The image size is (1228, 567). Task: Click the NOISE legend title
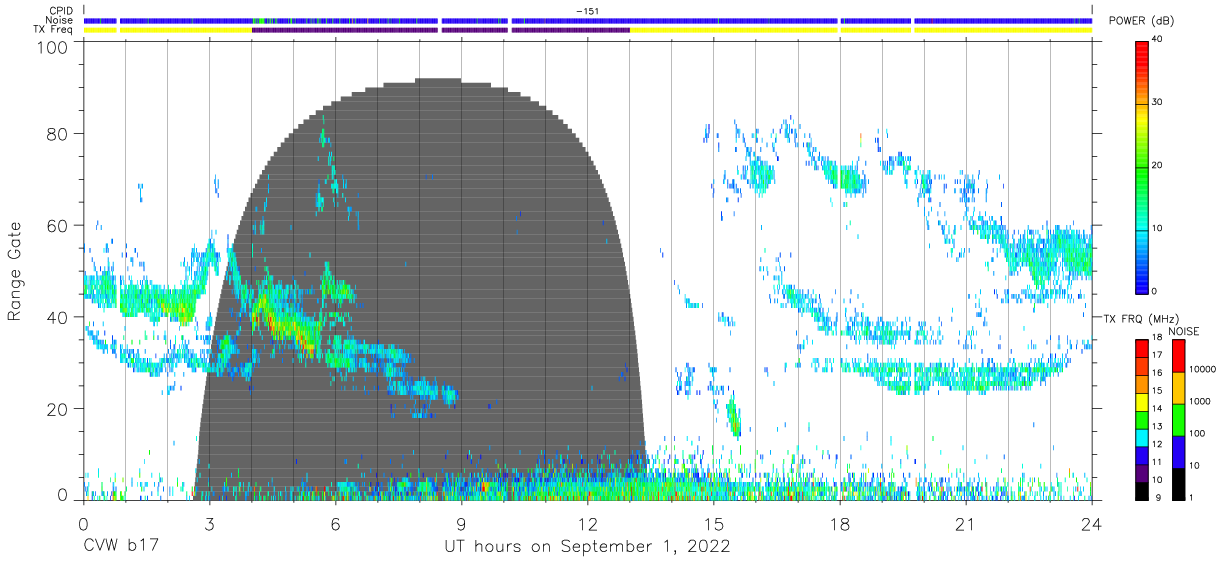tap(1184, 330)
